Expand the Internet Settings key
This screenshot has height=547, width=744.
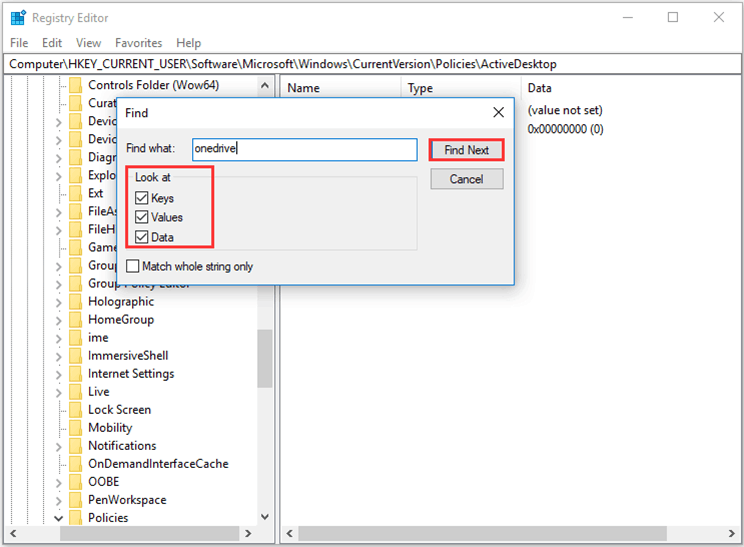click(58, 374)
